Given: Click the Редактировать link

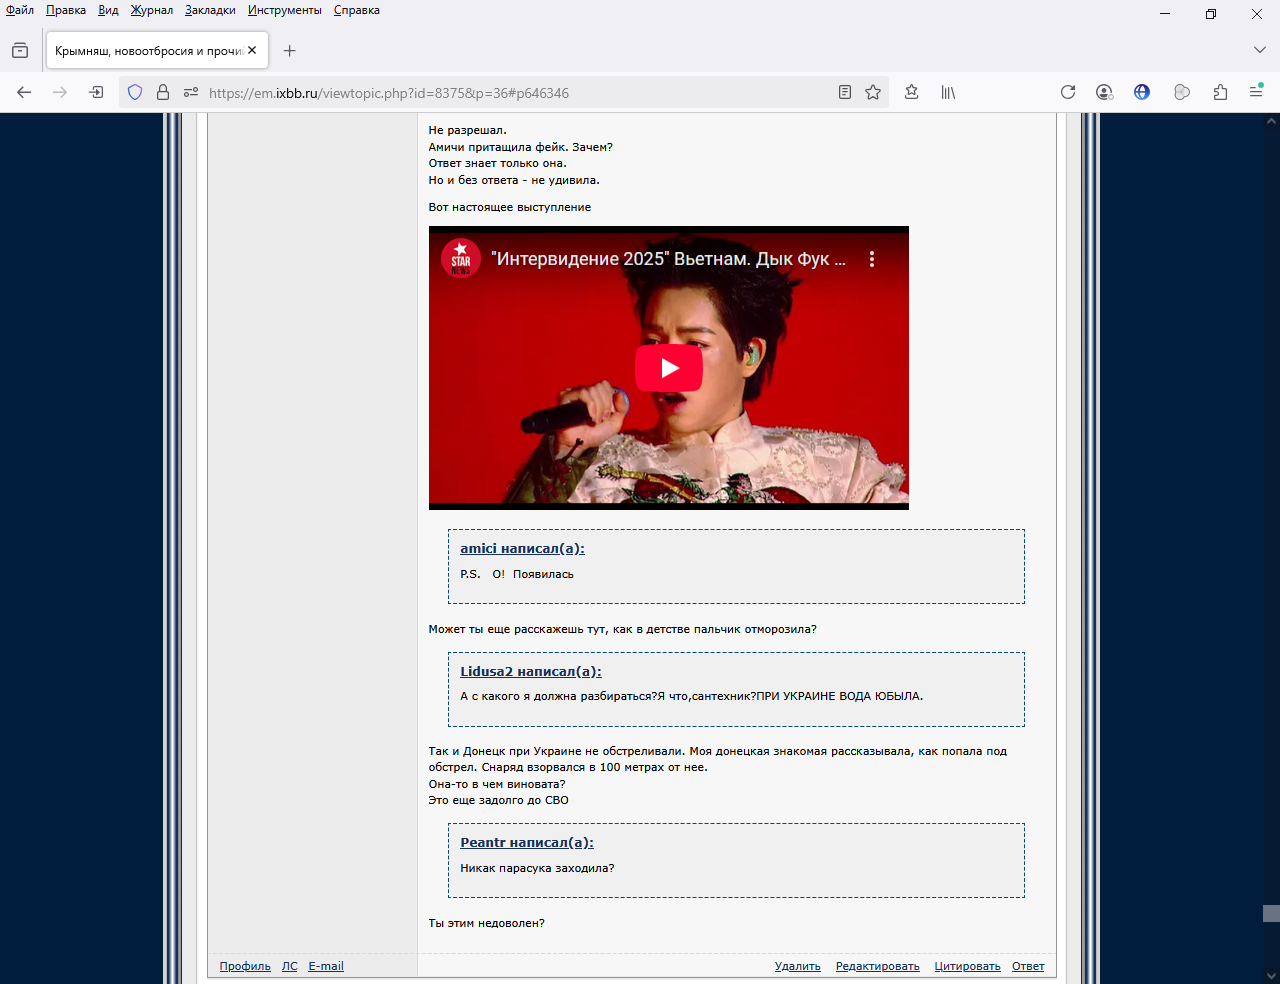Looking at the screenshot, I should pyautogui.click(x=877, y=966).
